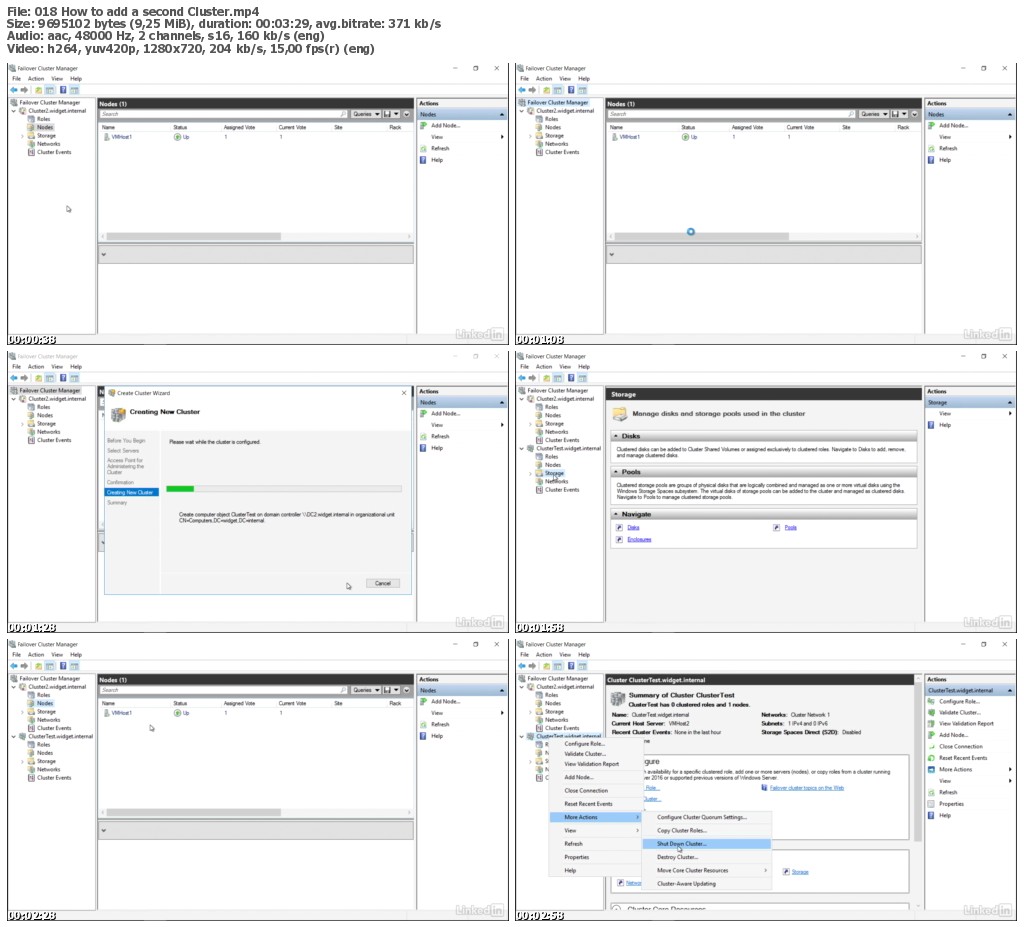Open Failover cluster topics on the Web link
Screen dimensions: 1024x927
[x=807, y=788]
